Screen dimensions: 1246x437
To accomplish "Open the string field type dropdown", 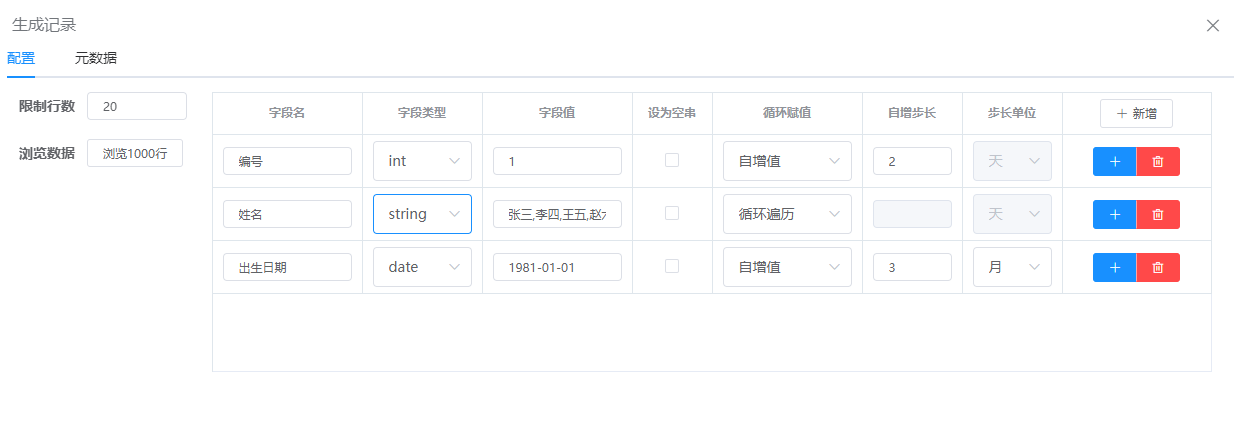I will tap(422, 214).
